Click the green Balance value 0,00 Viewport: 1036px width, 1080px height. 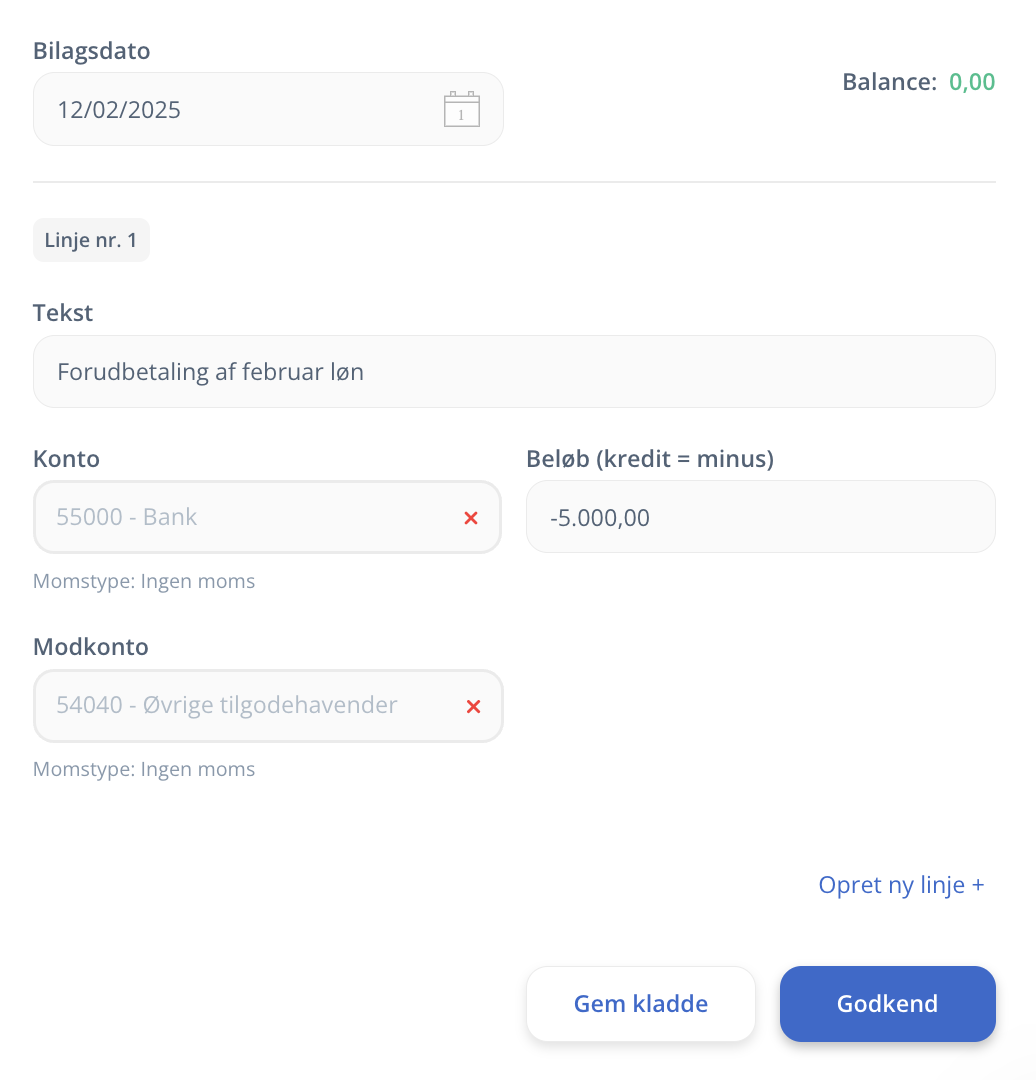pyautogui.click(x=971, y=82)
